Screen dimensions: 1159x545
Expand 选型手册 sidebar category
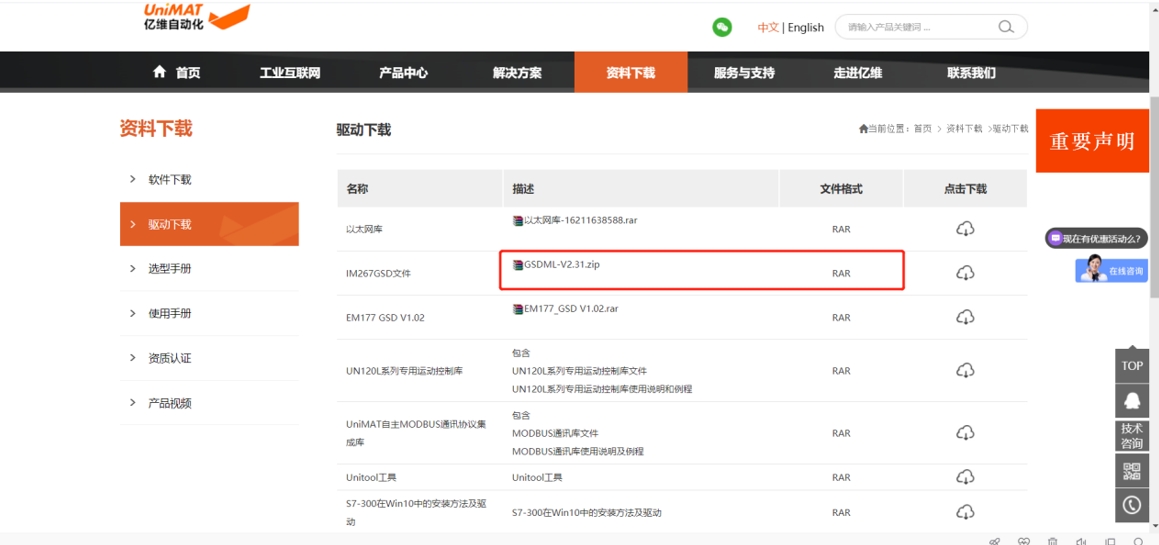click(169, 269)
